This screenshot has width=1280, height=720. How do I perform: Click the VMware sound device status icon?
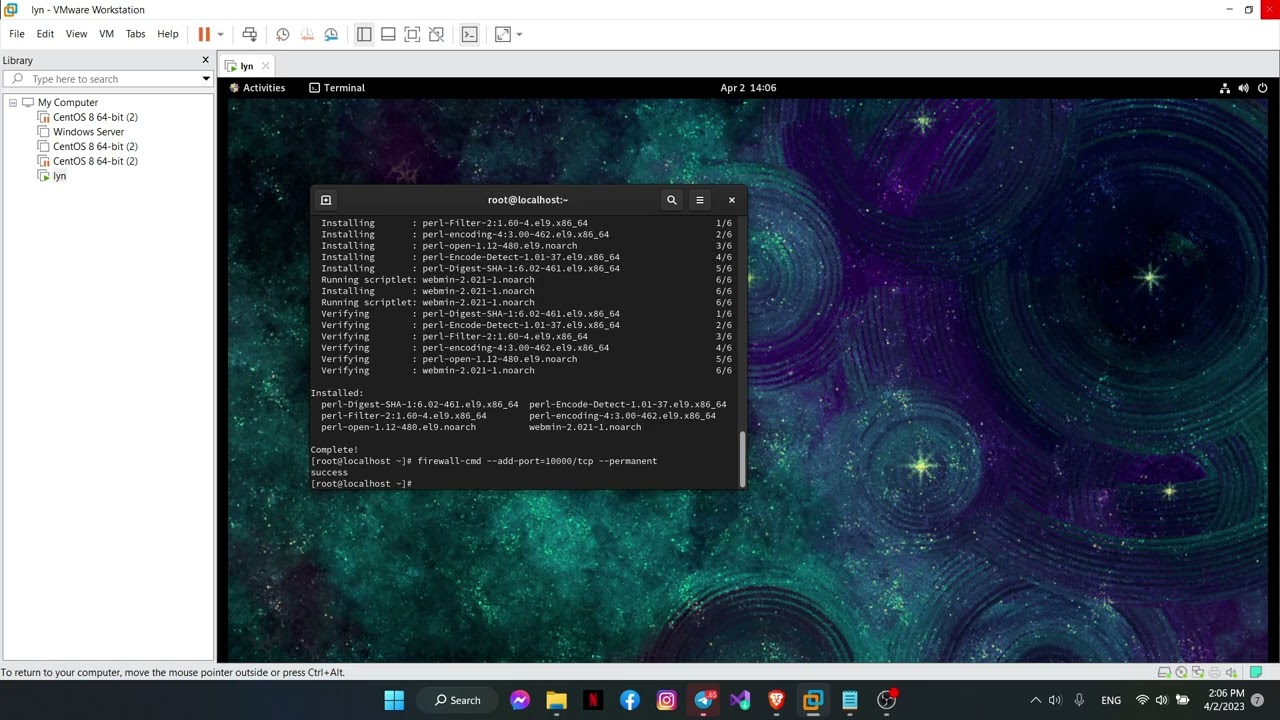(1230, 673)
